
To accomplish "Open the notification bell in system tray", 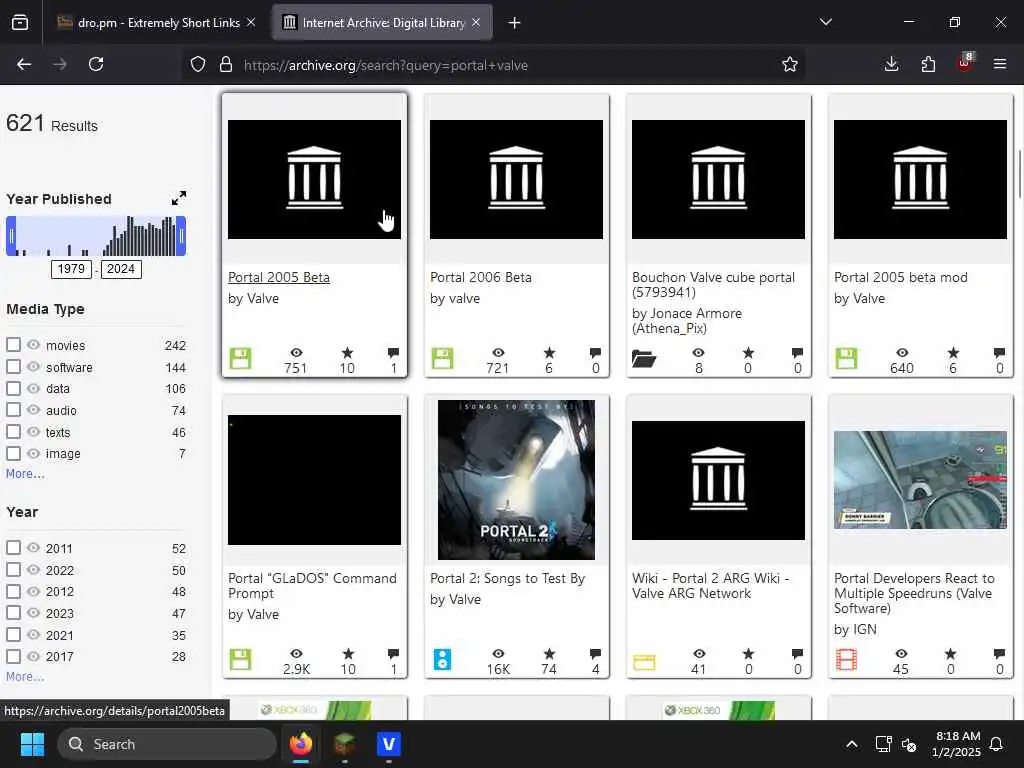I will pyautogui.click(x=997, y=744).
